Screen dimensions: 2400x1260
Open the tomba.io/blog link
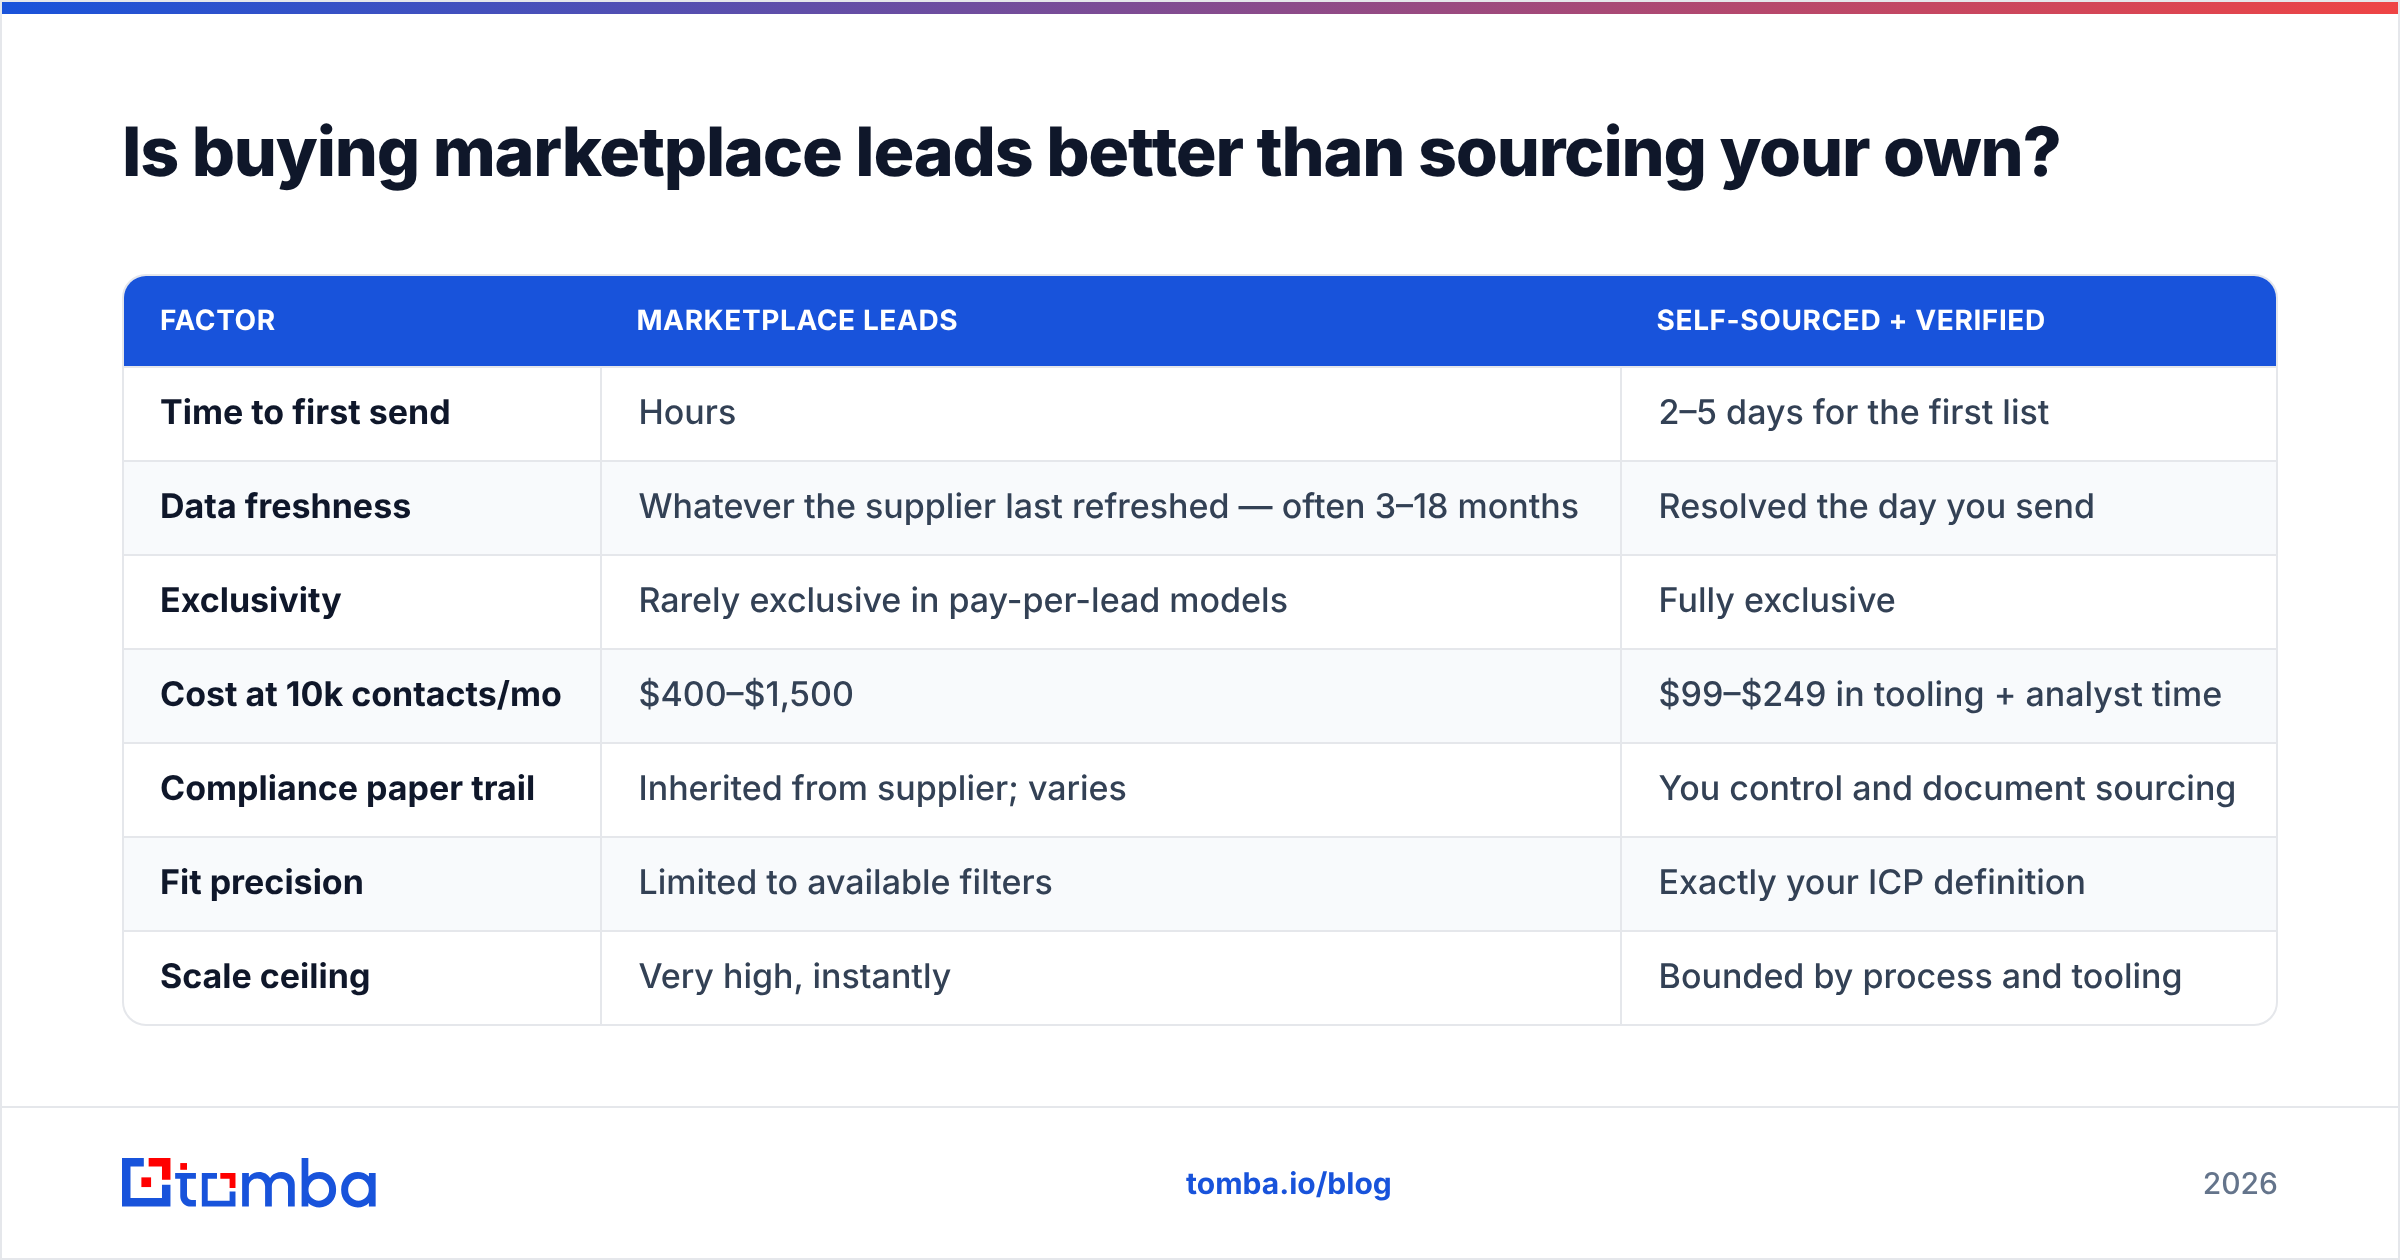(x=1288, y=1184)
